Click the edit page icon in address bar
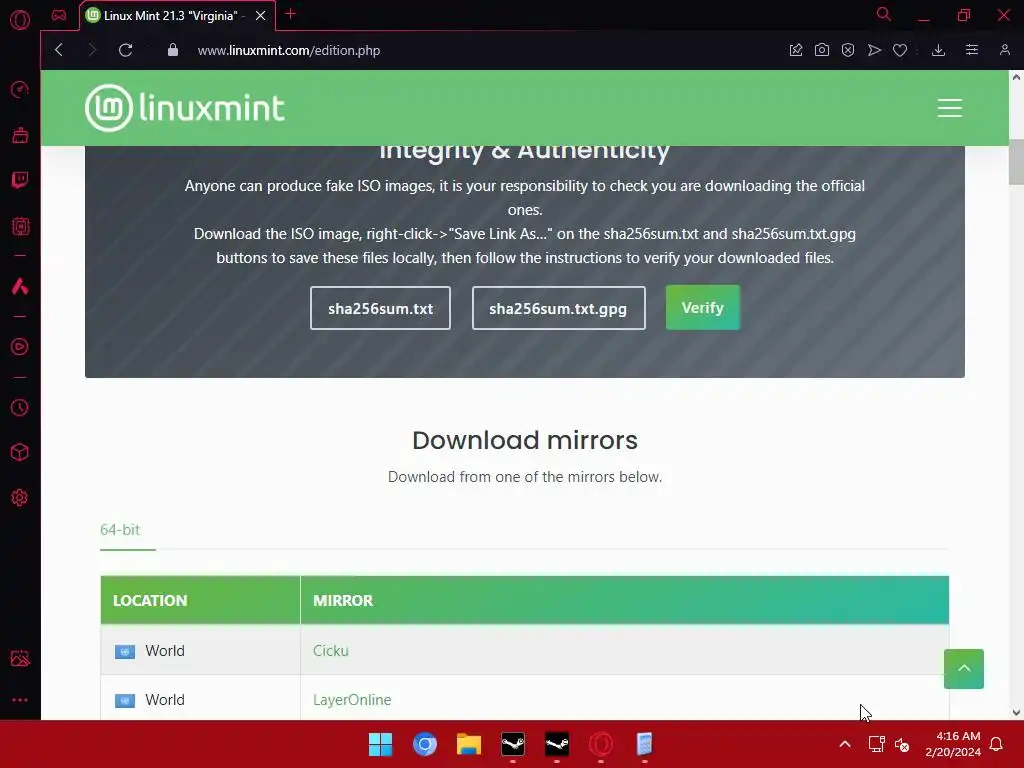This screenshot has height=768, width=1024. (796, 50)
